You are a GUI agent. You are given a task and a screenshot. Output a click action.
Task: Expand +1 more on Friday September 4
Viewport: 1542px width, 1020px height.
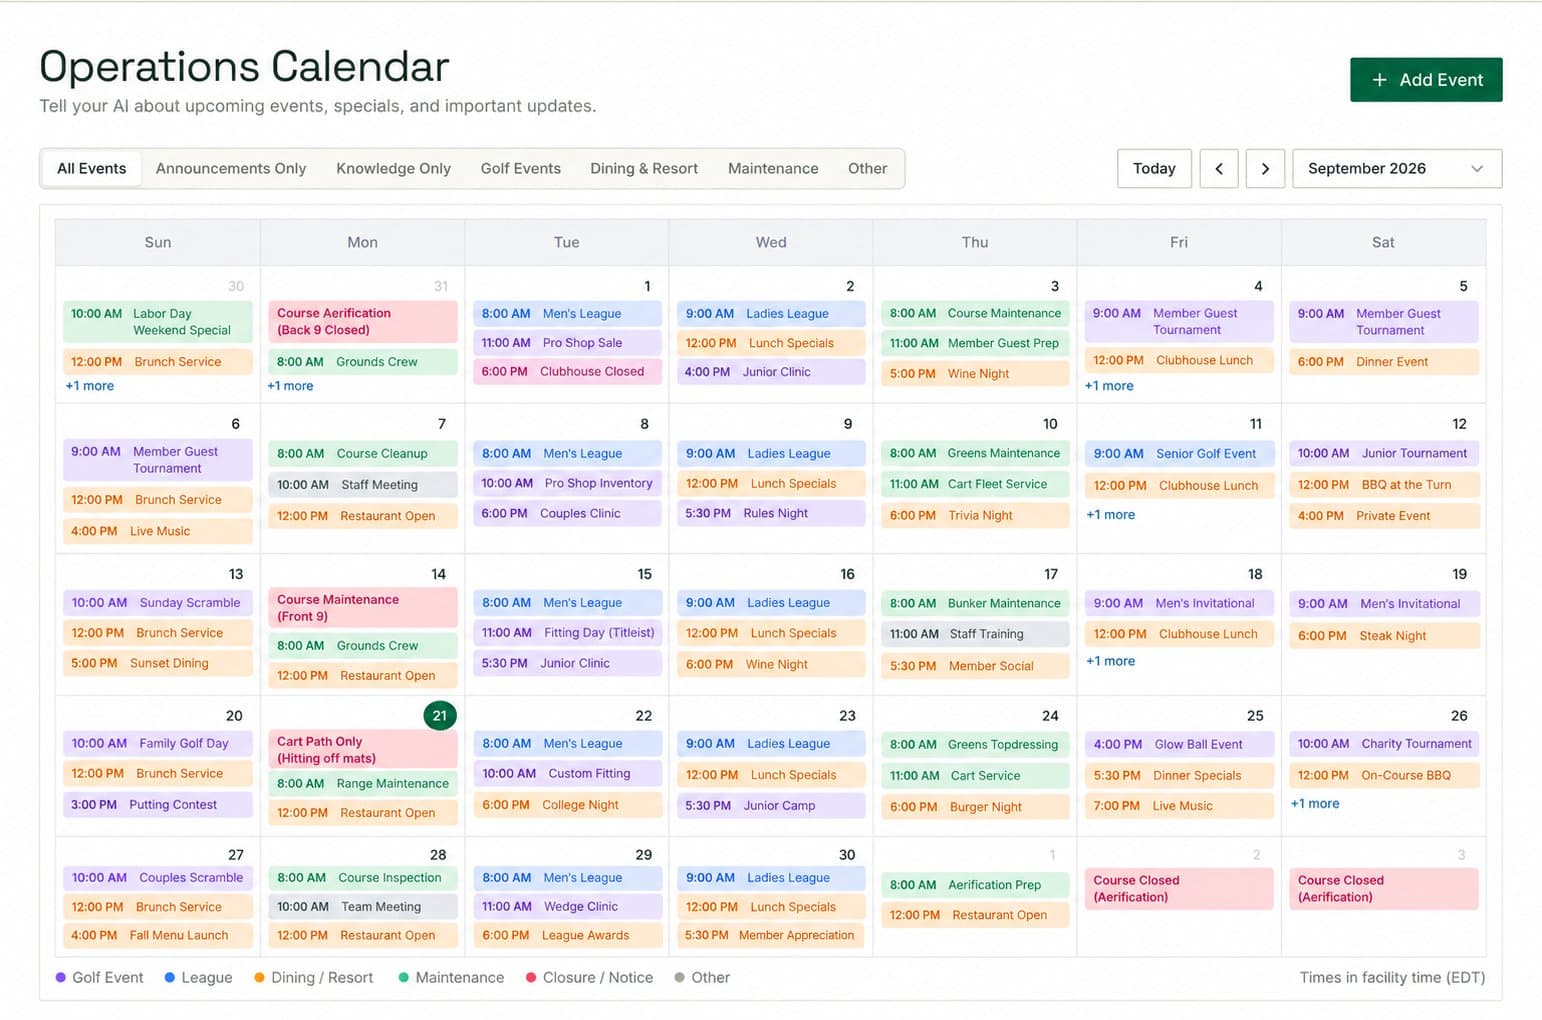pyautogui.click(x=1109, y=386)
